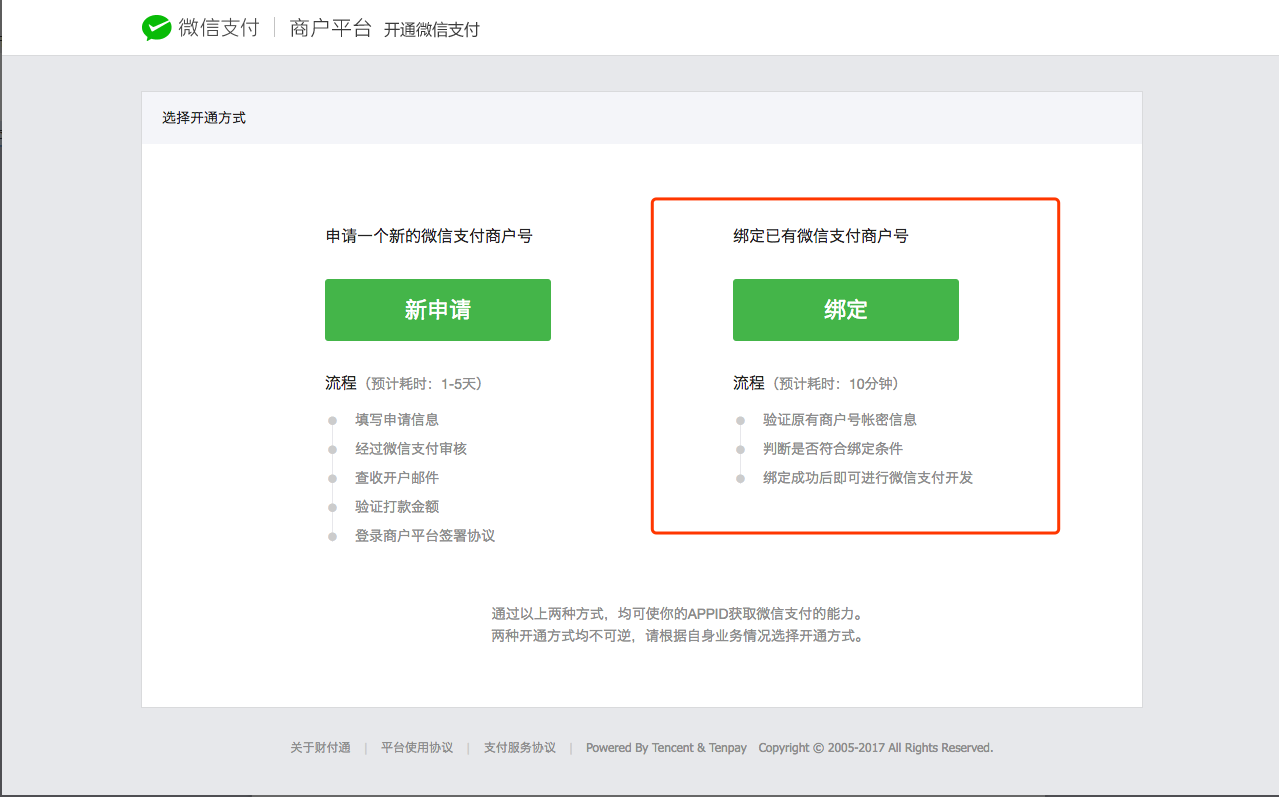Click the 开通微信支付 header title
This screenshot has width=1279, height=797.
432,30
